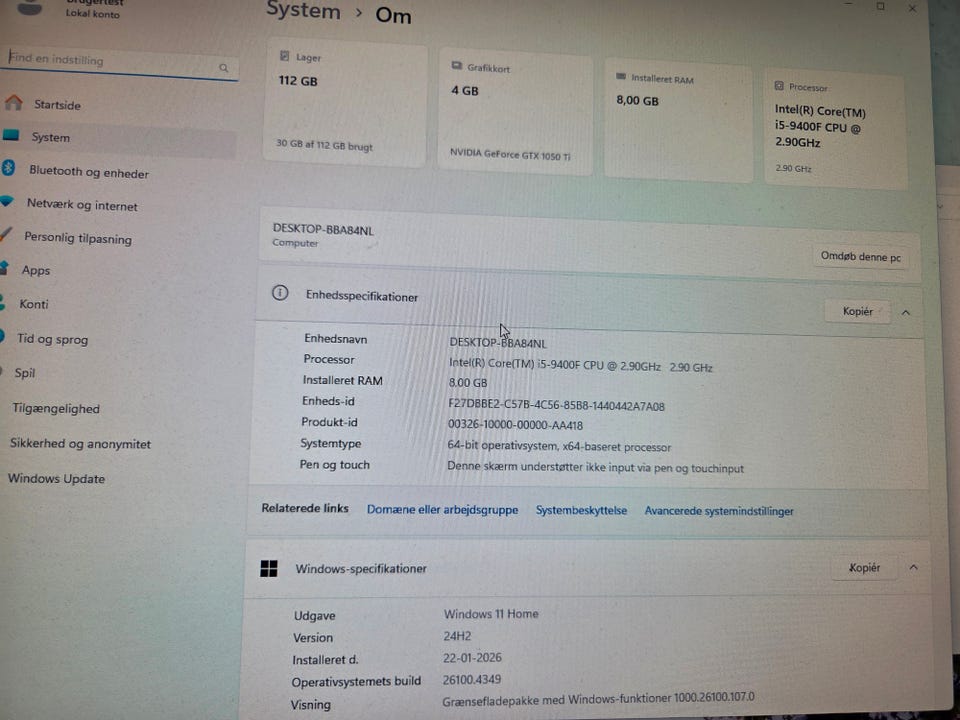Click the Personlig tilpasning brush icon
The height and width of the screenshot is (720, 960).
point(6,234)
